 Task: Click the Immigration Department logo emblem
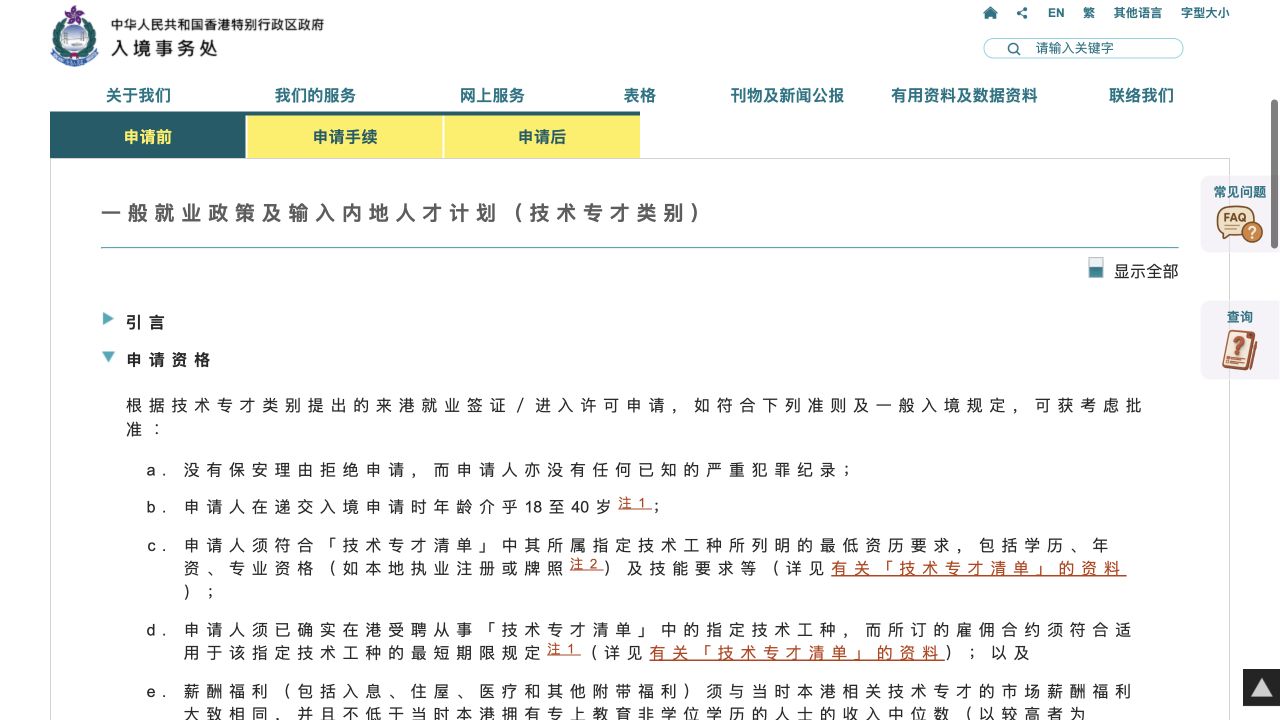point(73,36)
